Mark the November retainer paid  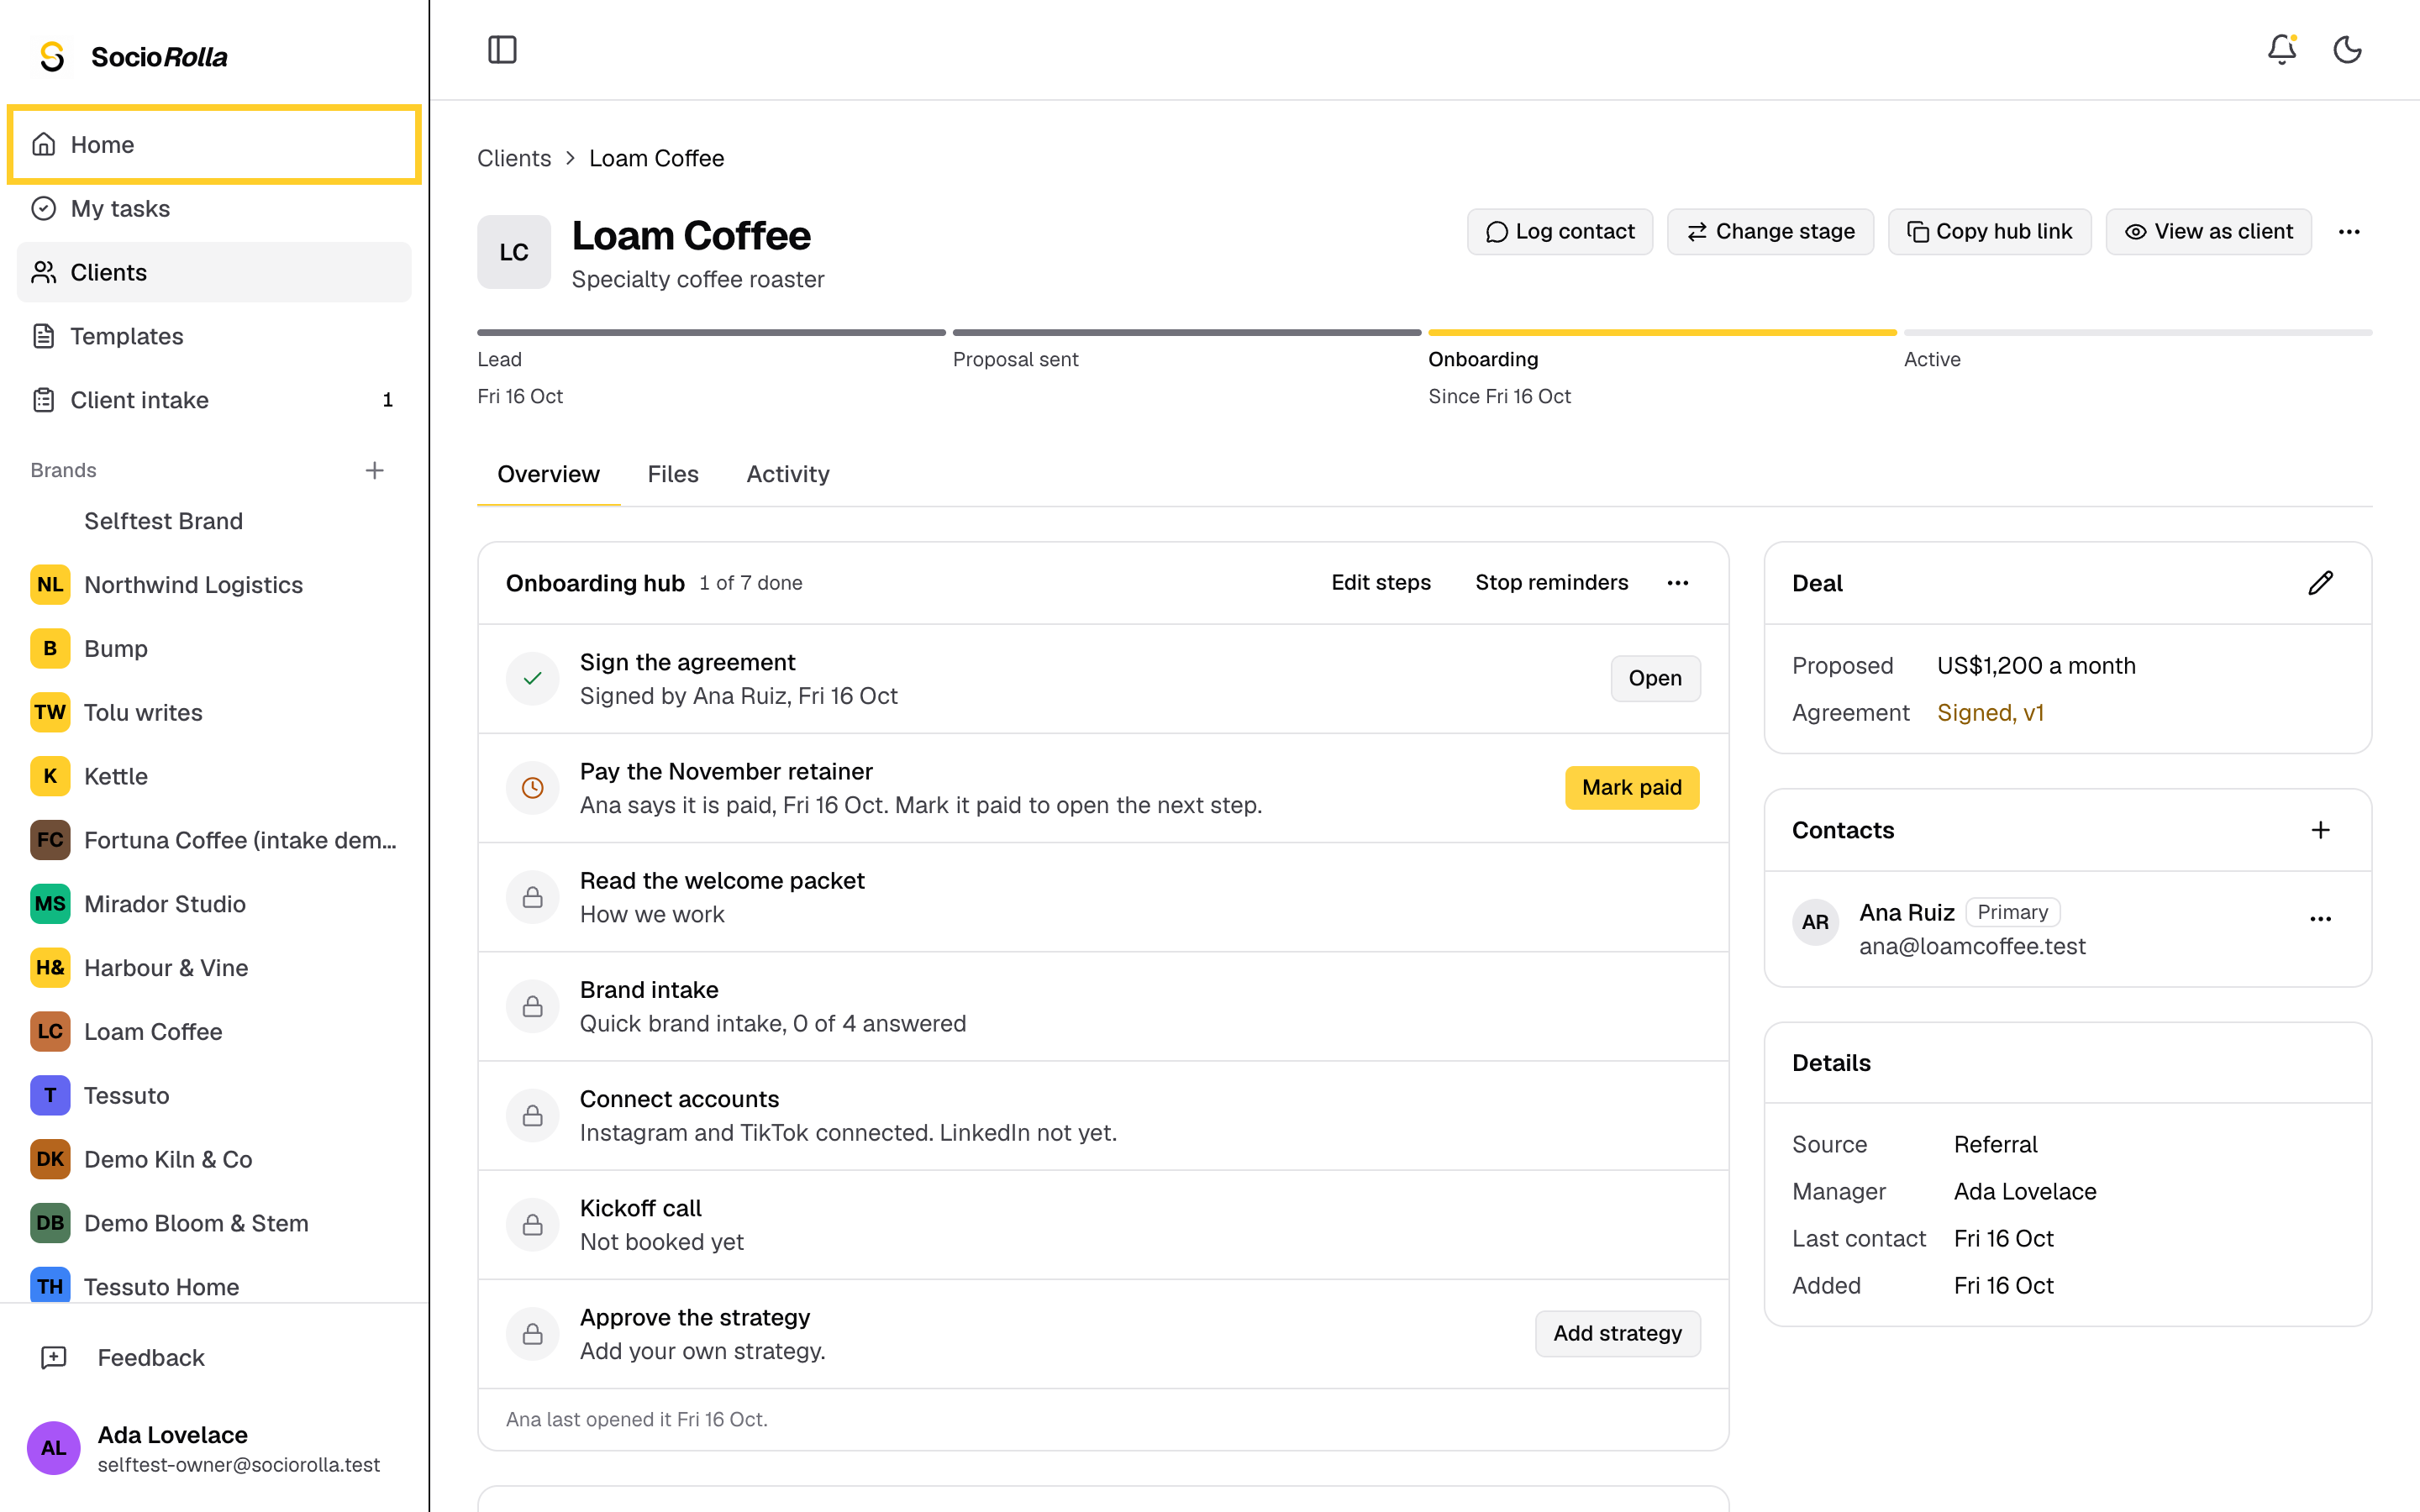tap(1631, 788)
